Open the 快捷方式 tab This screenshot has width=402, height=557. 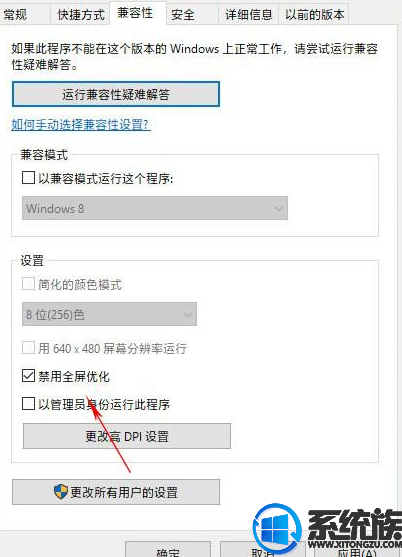(x=81, y=15)
